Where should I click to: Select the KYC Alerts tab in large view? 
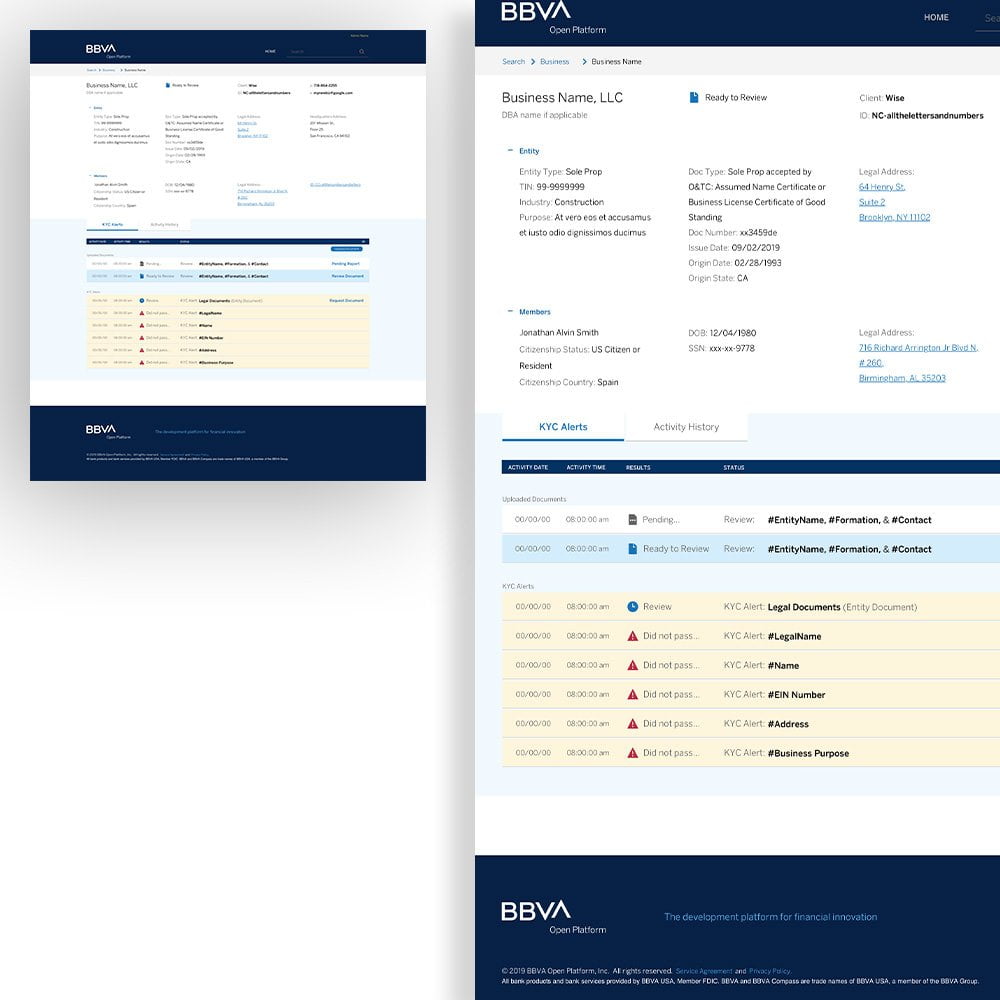(563, 427)
